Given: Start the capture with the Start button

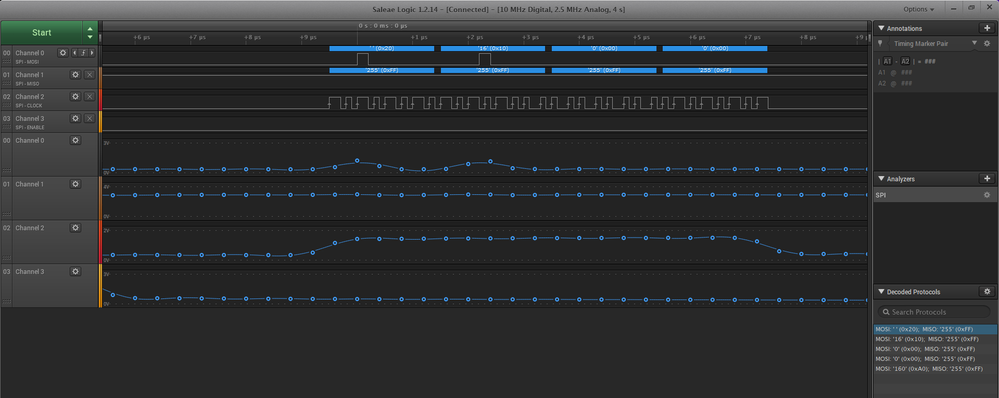Looking at the screenshot, I should click(x=42, y=32).
